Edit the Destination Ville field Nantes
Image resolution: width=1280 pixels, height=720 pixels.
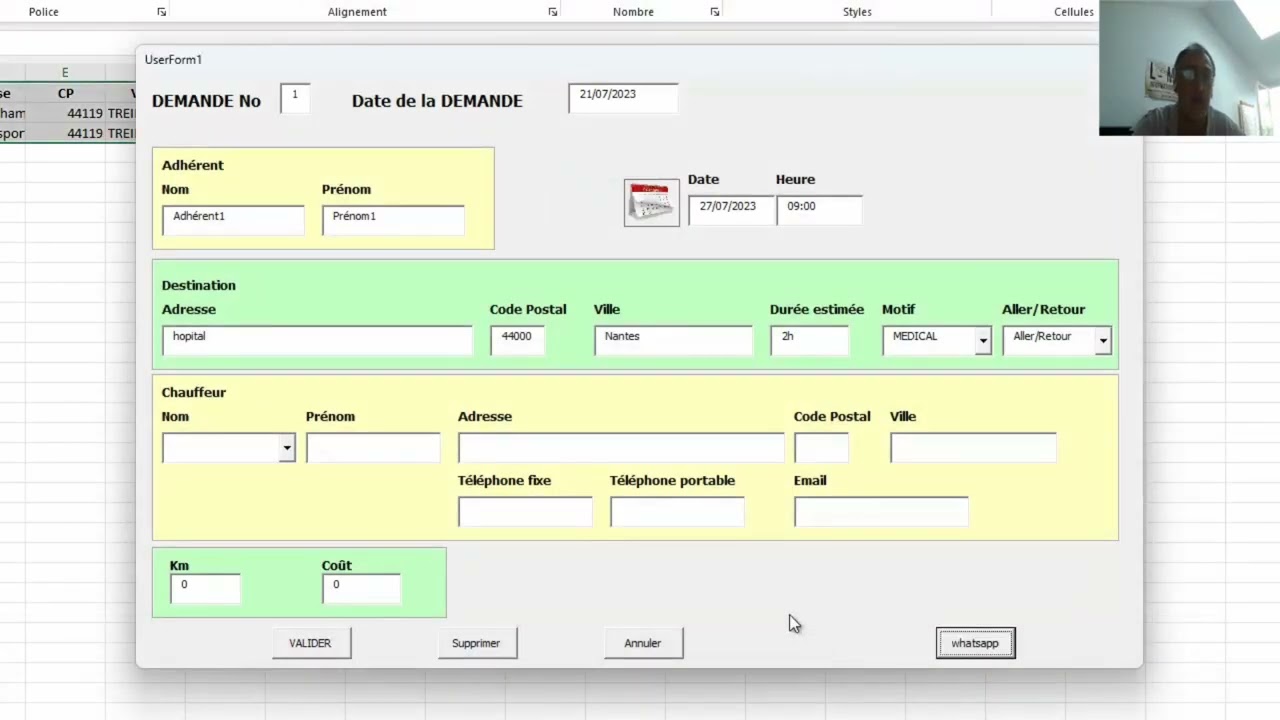click(x=673, y=340)
